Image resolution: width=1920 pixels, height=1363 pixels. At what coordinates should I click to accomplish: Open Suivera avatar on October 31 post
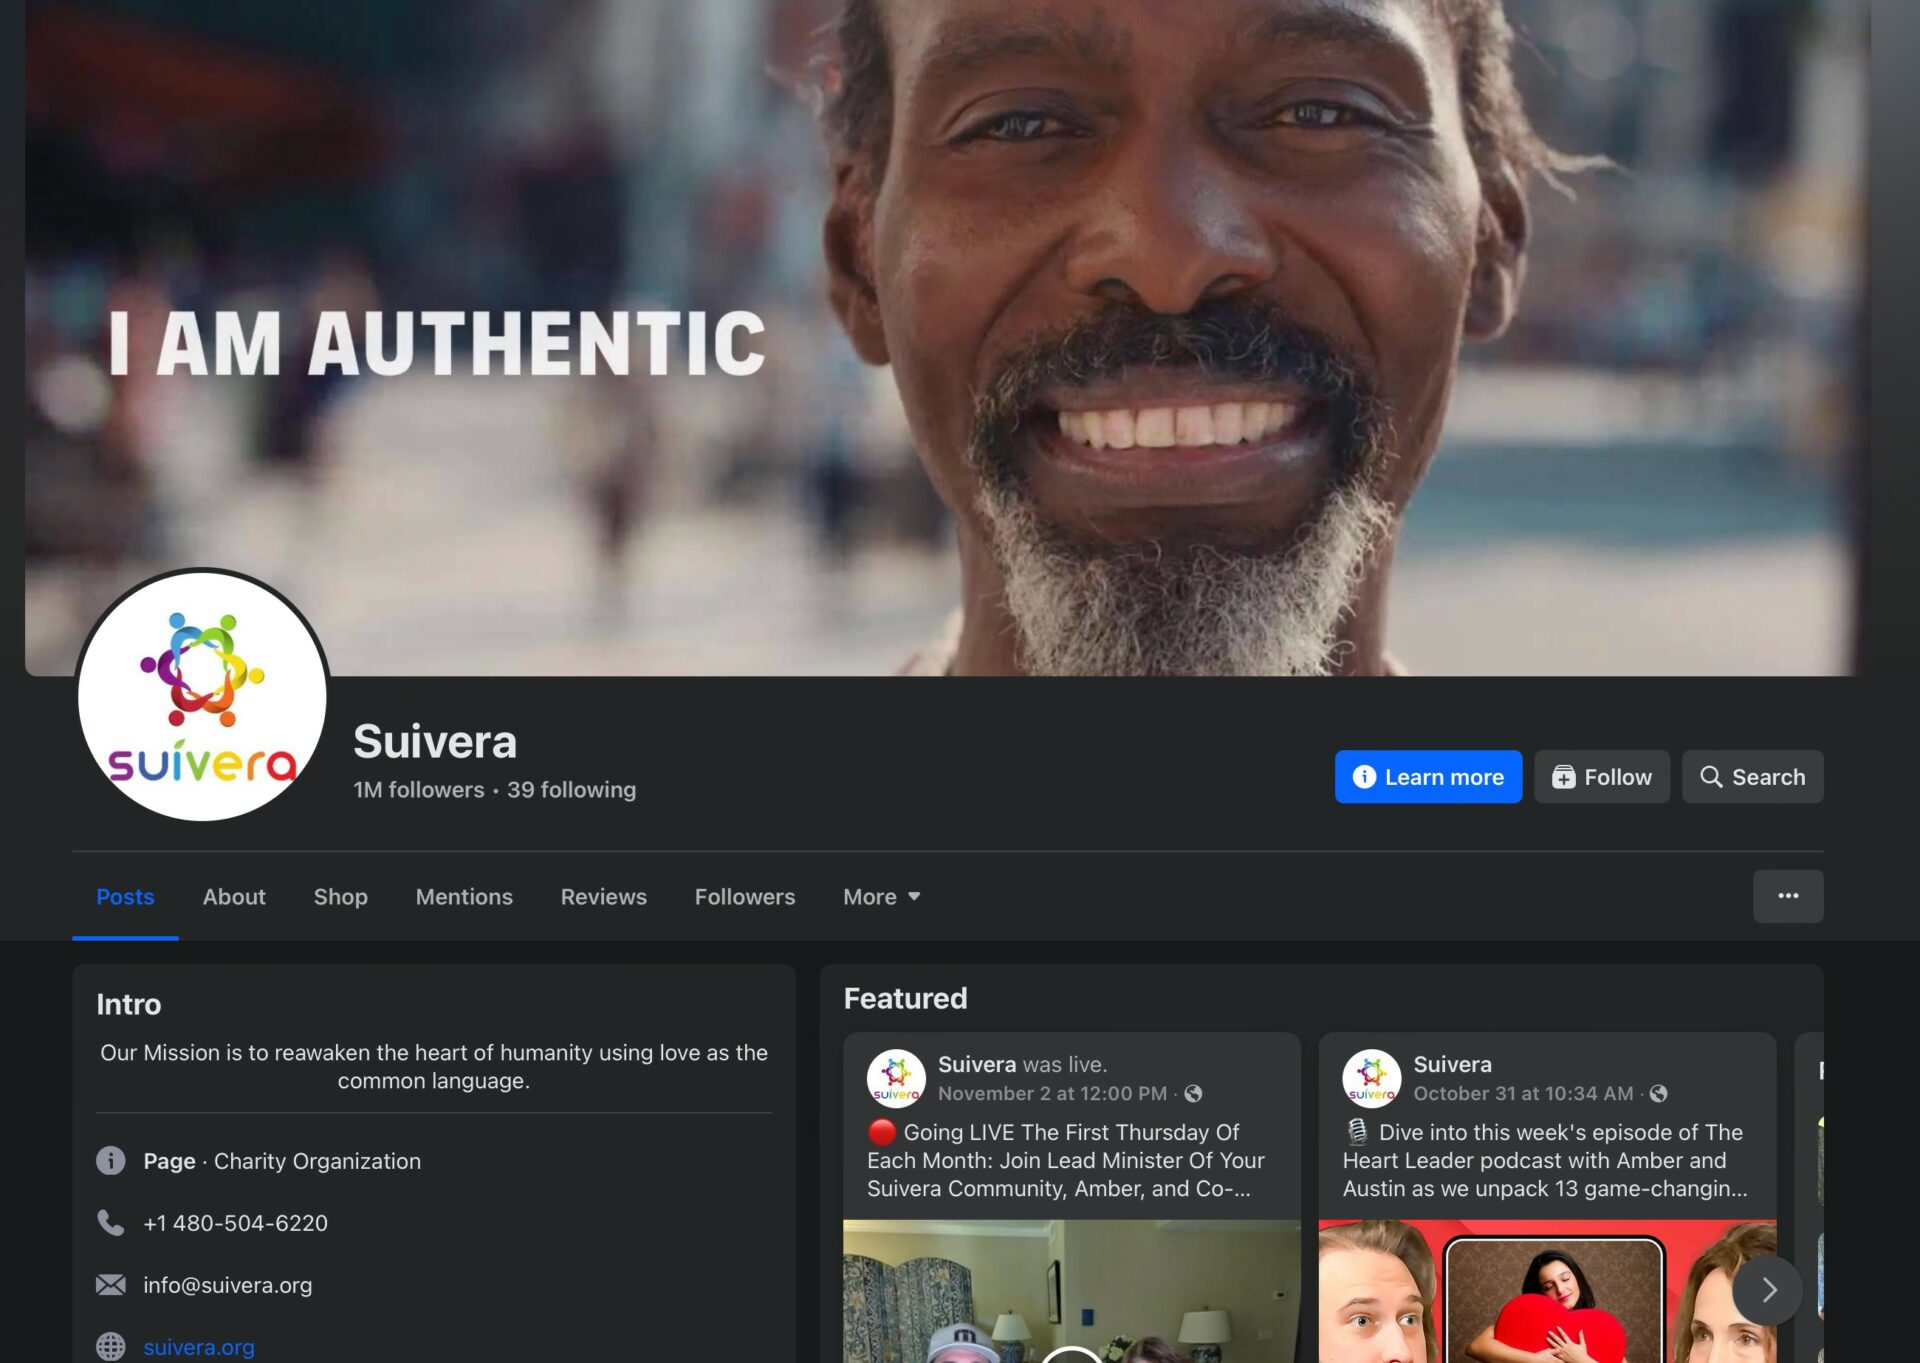[x=1371, y=1079]
